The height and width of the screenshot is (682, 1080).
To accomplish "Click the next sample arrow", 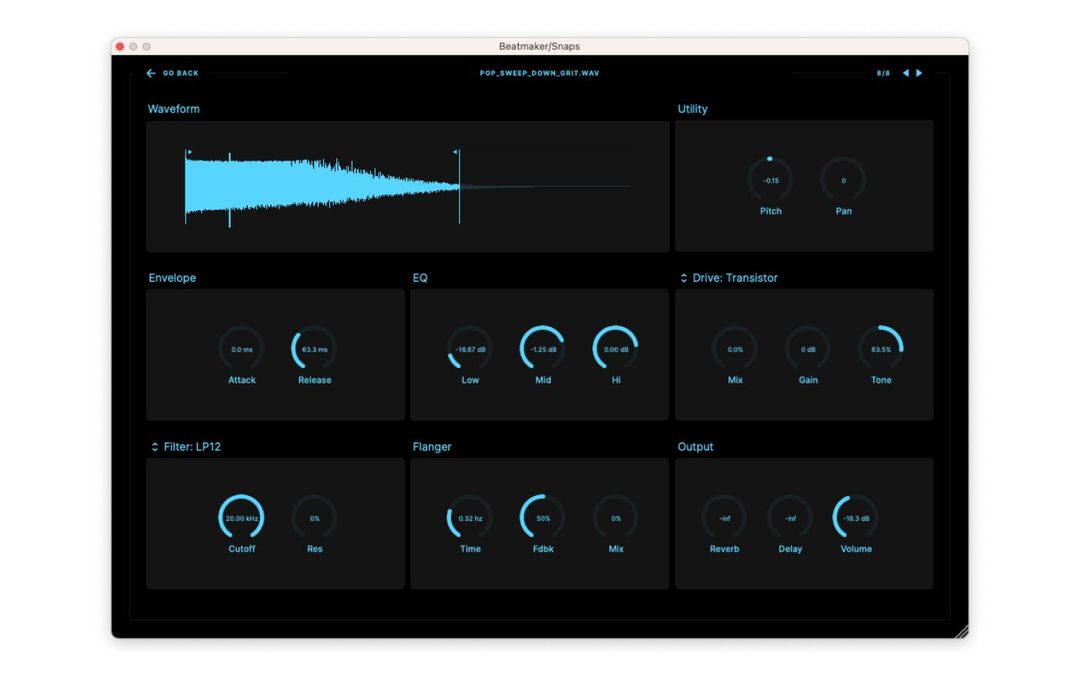I will (919, 73).
